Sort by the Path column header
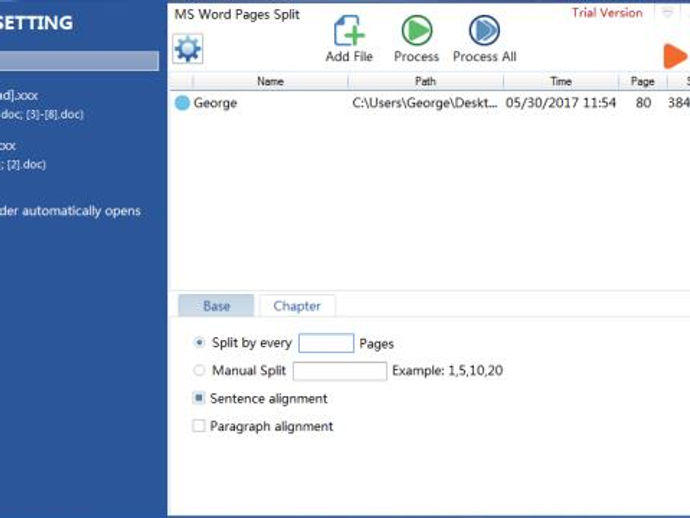The width and height of the screenshot is (690, 518). coord(425,81)
